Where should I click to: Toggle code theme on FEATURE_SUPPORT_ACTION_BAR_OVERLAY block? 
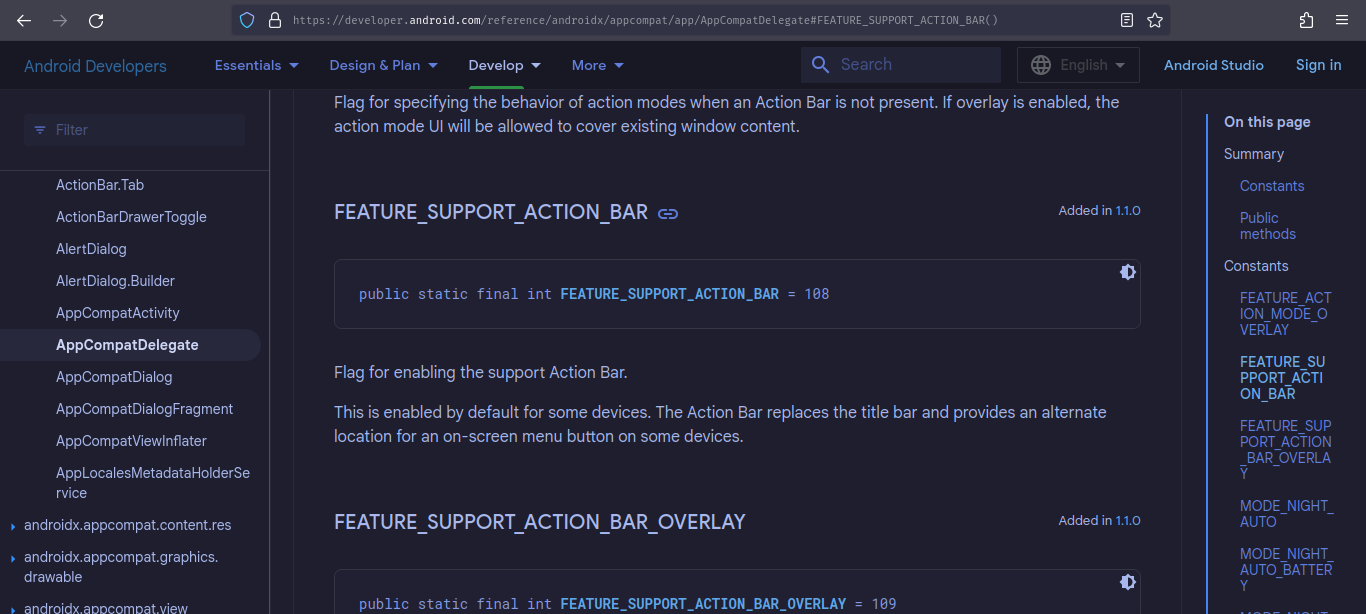[1127, 582]
